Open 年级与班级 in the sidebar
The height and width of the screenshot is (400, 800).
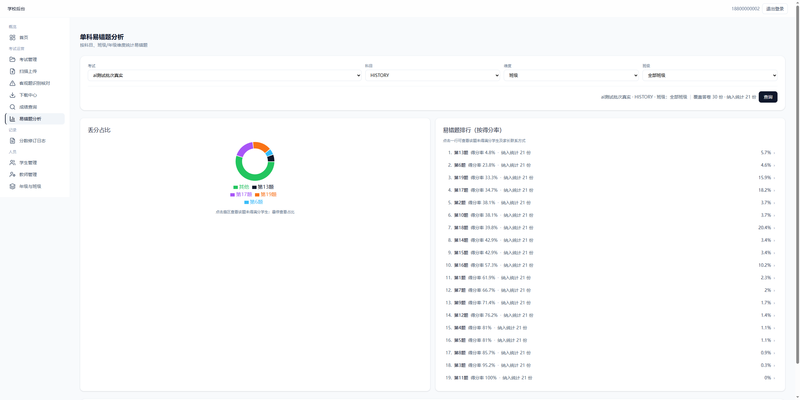(35, 186)
